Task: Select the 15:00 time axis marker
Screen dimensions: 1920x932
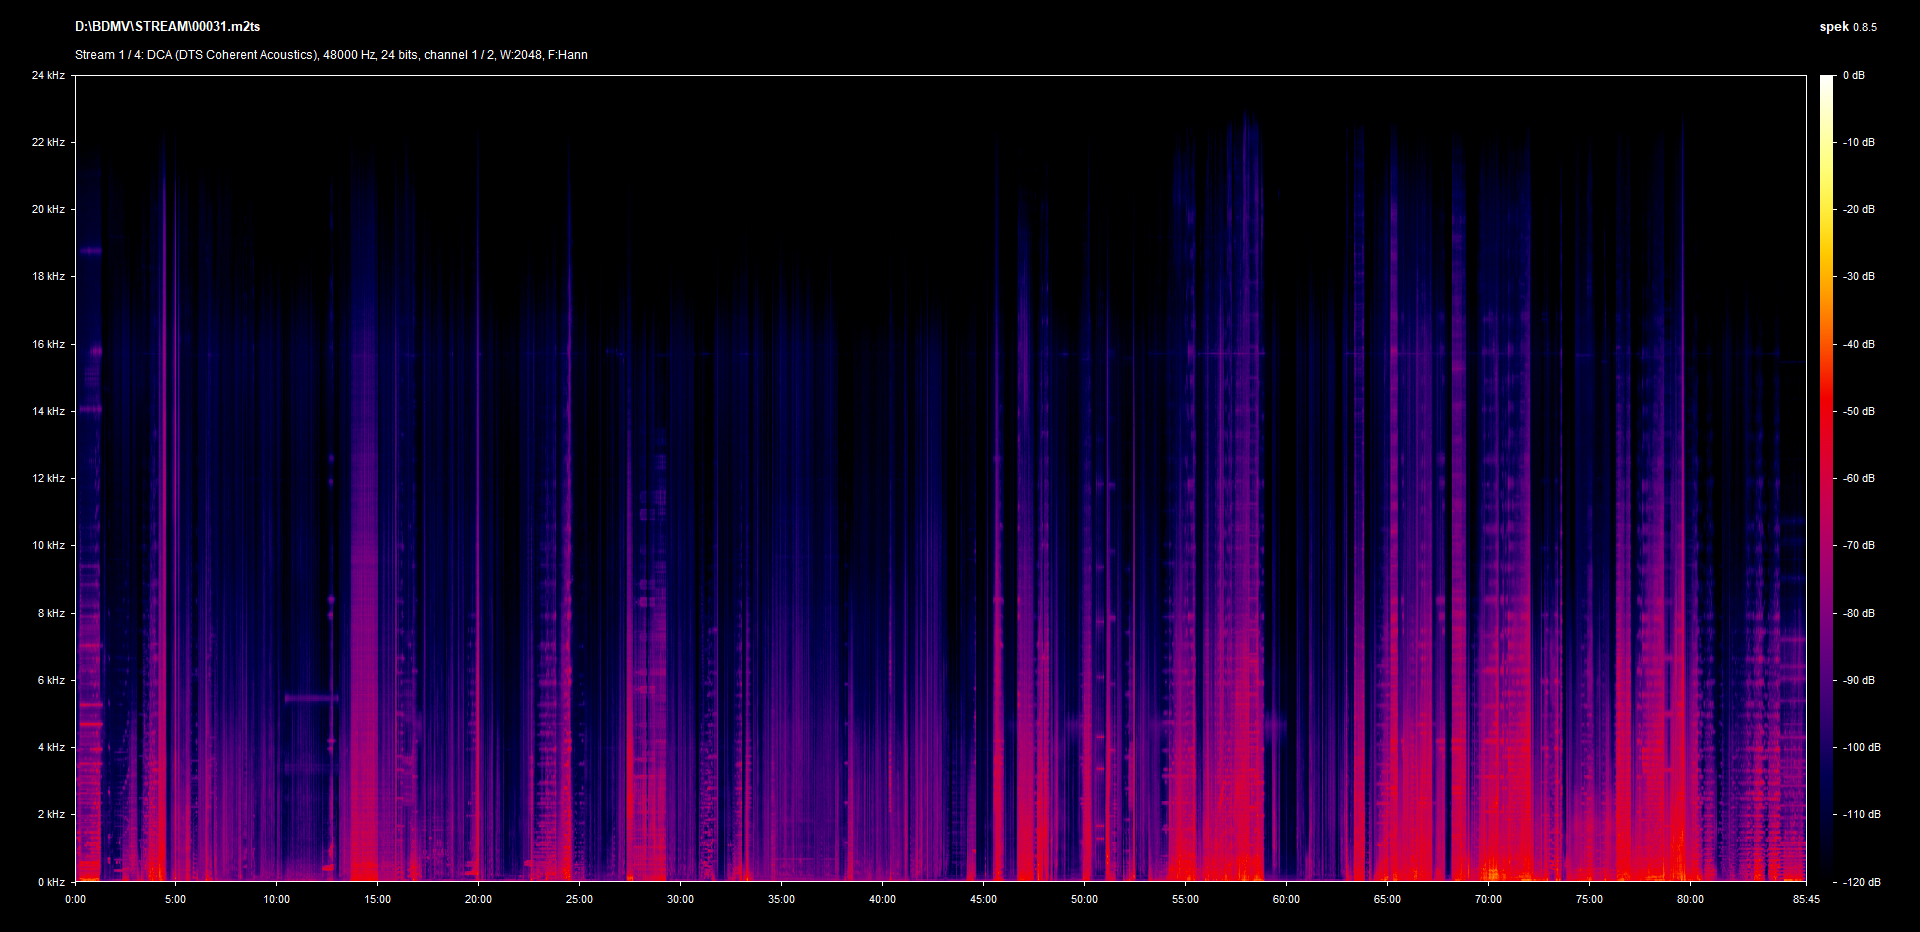Action: click(x=377, y=899)
